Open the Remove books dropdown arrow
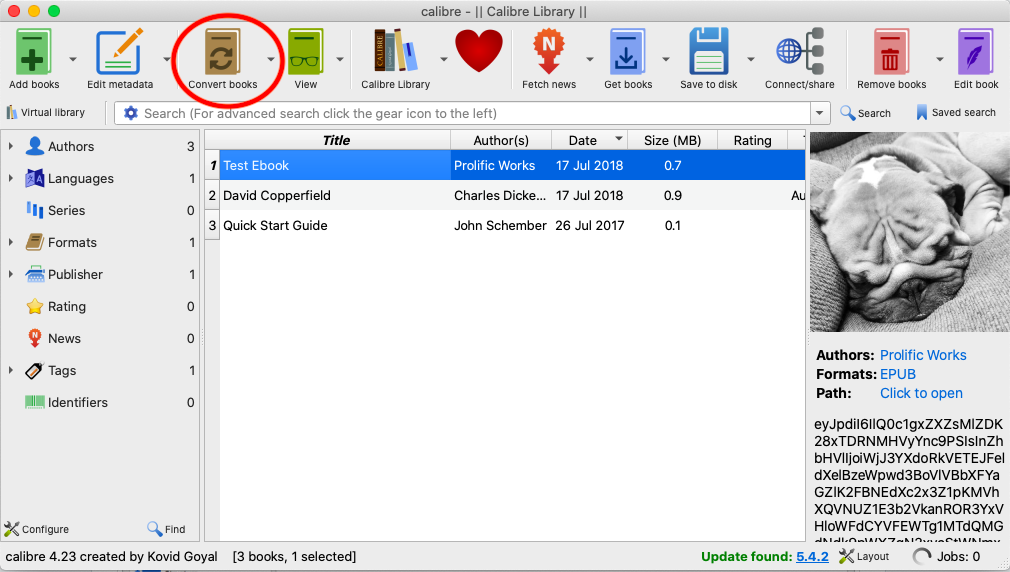This screenshot has width=1010, height=572. (x=940, y=59)
